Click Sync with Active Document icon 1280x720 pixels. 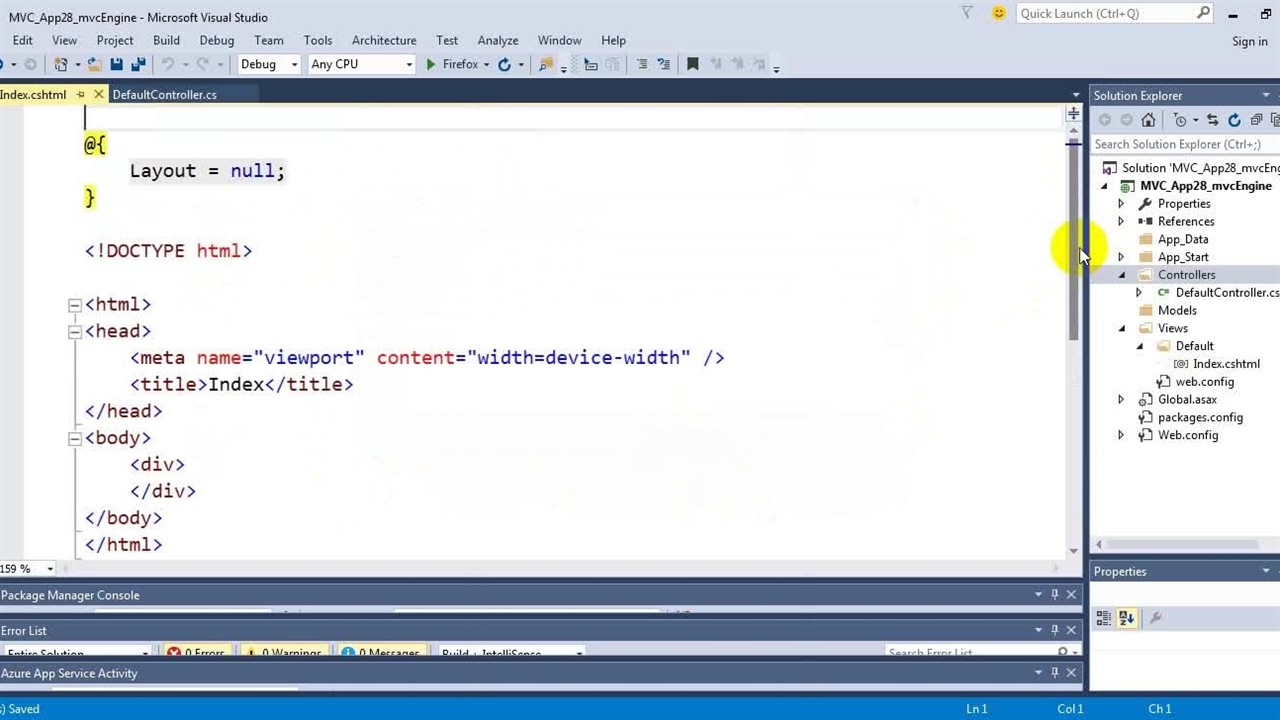1212,120
